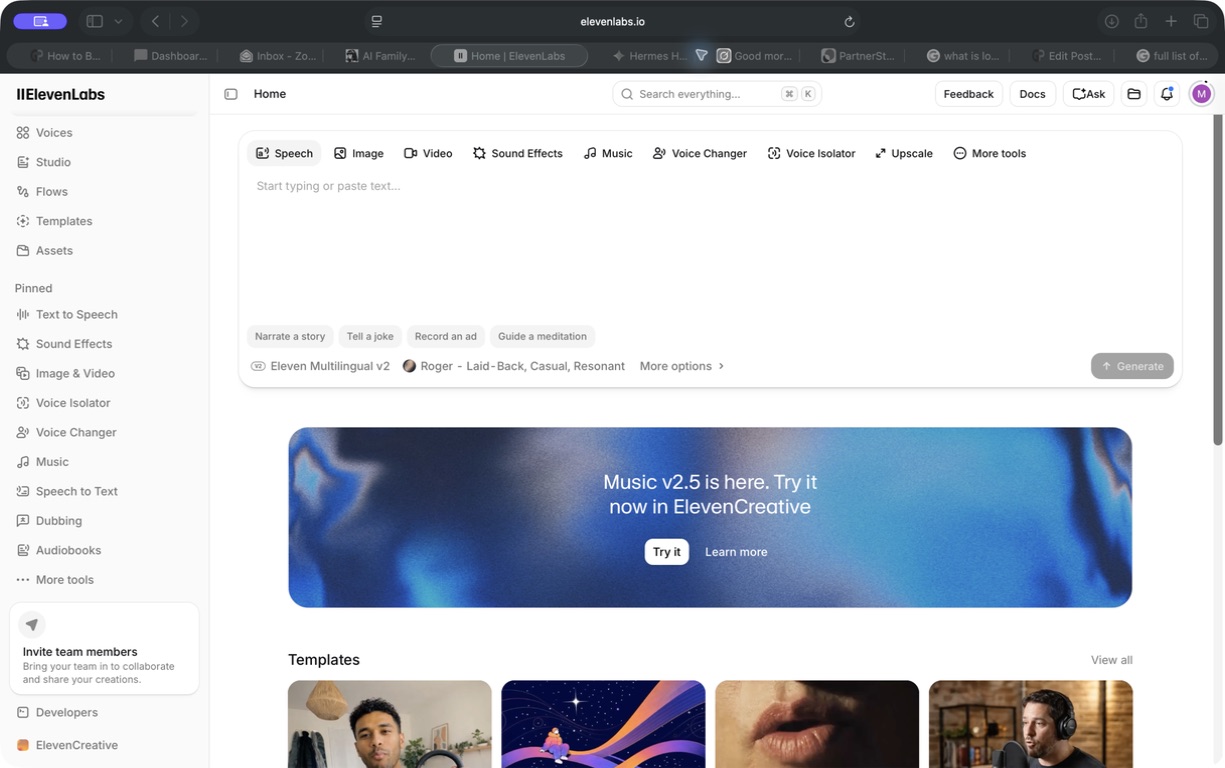Open the notifications bell
Image resolution: width=1225 pixels, height=768 pixels.
1167,94
